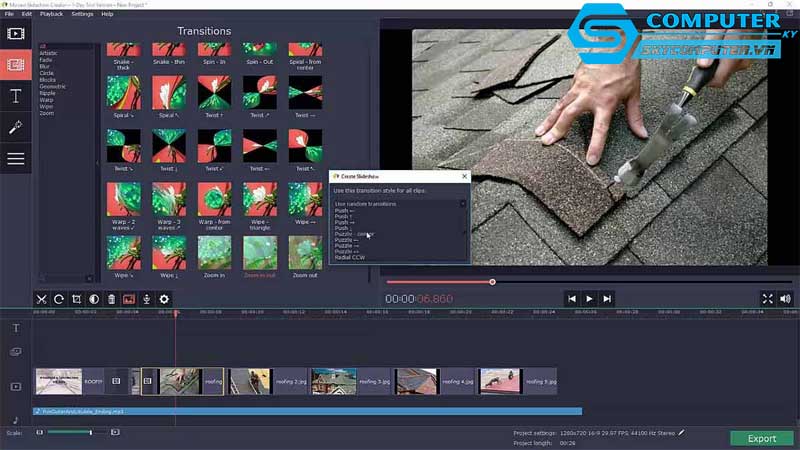Select 'Use random transitions' option

[367, 204]
